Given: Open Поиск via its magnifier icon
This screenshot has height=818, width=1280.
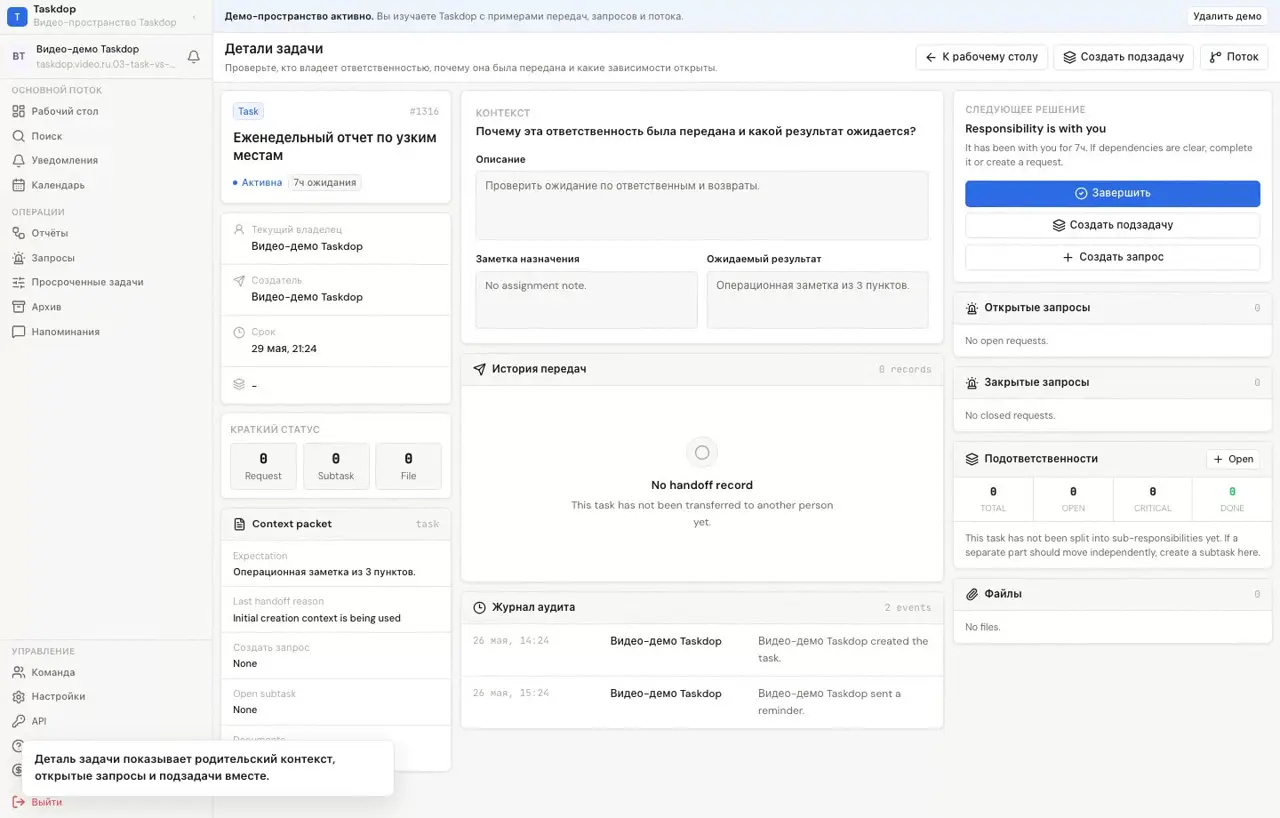Looking at the screenshot, I should coord(18,136).
